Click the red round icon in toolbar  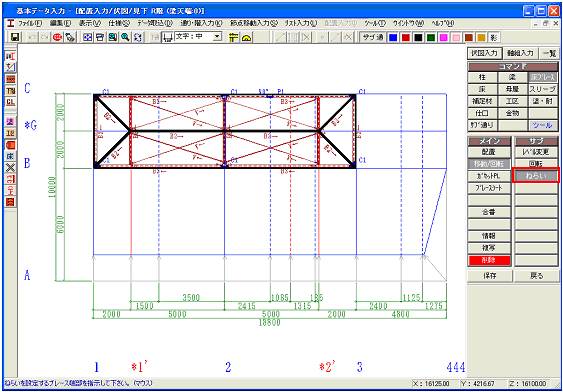click(57, 37)
